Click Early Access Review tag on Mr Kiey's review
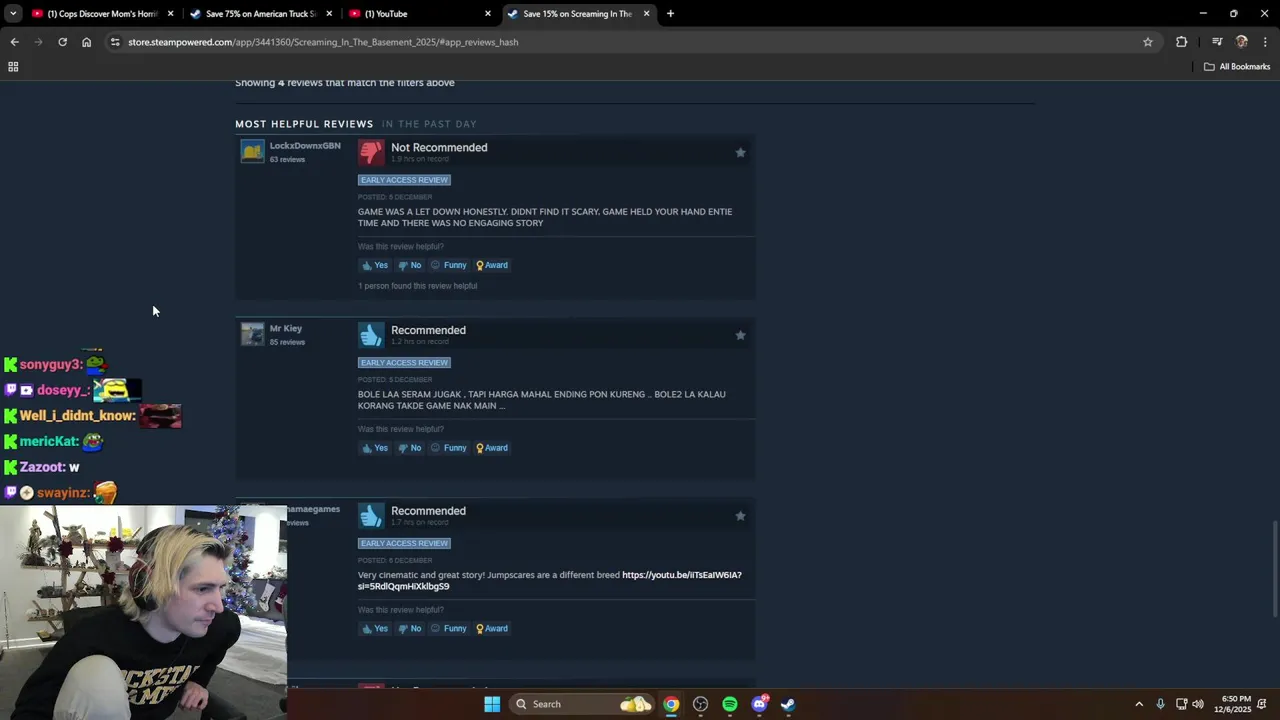 [404, 363]
